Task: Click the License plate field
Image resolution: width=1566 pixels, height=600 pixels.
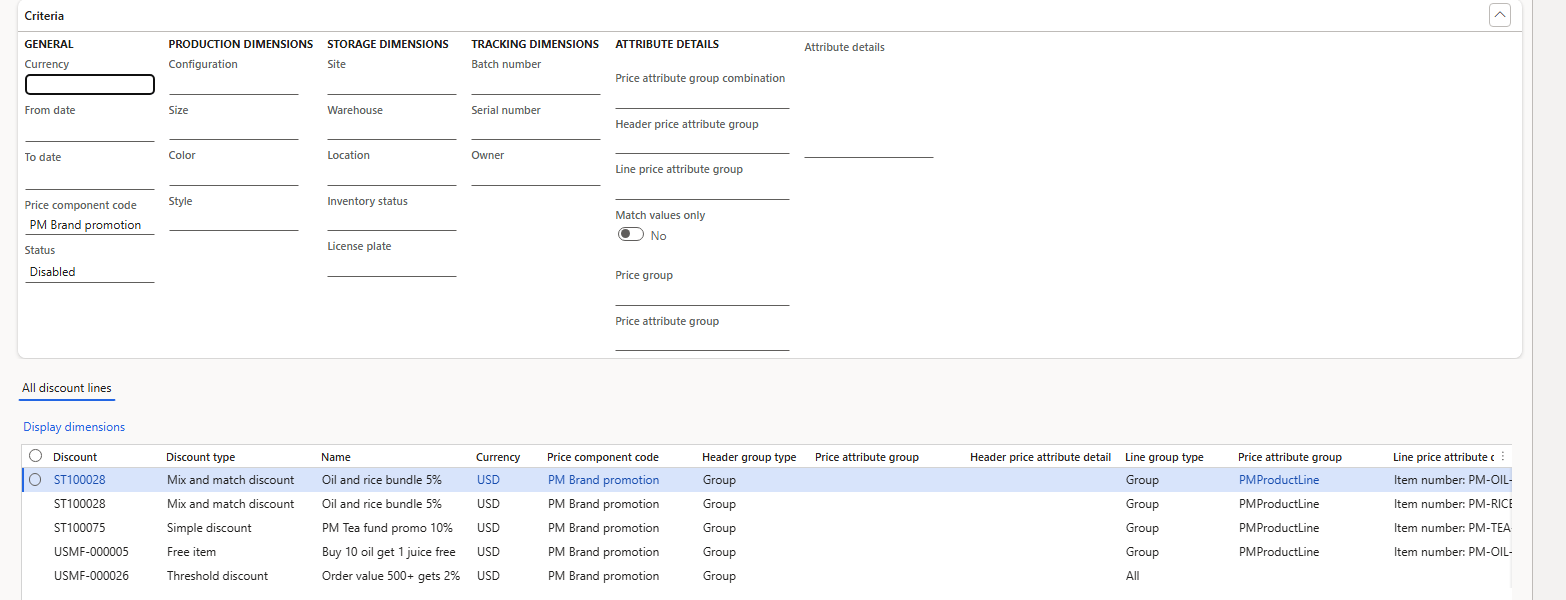Action: coord(392,266)
